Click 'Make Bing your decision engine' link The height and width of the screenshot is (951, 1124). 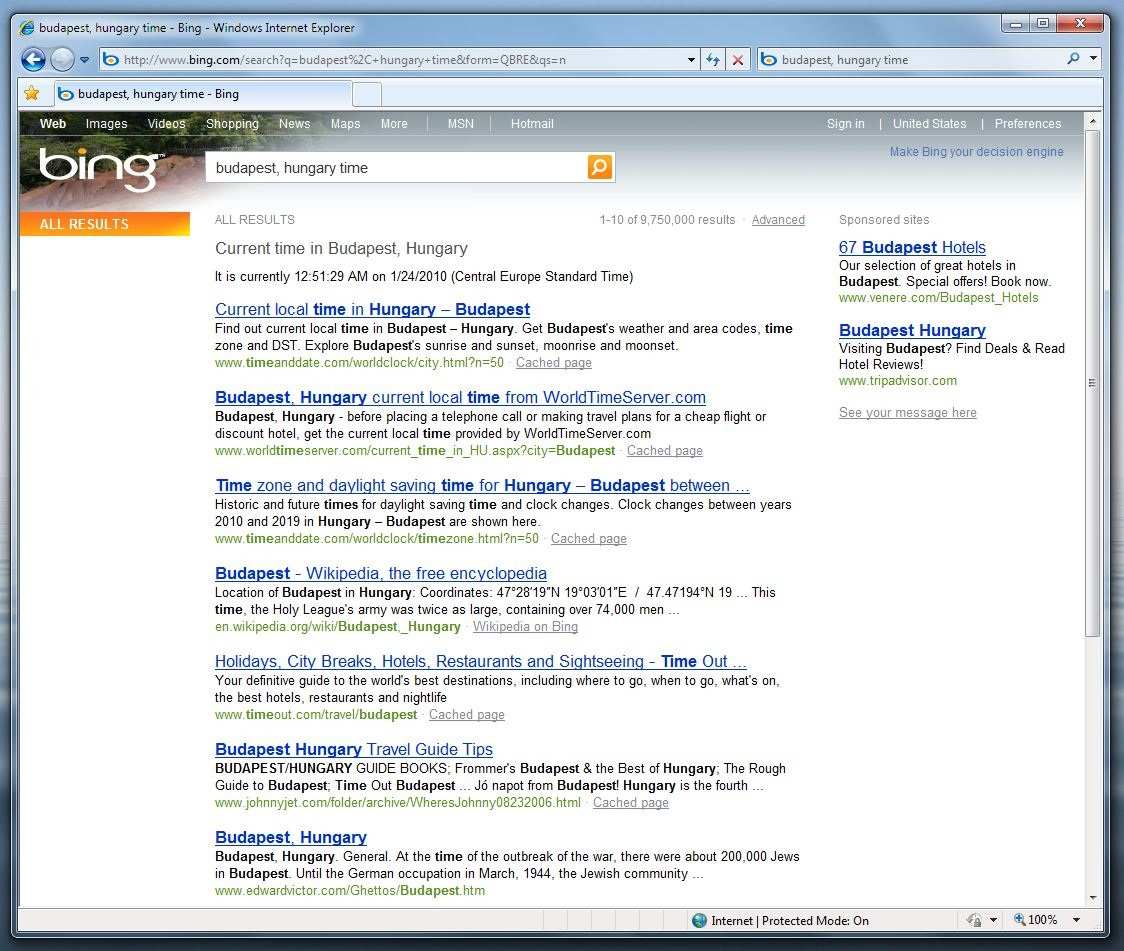pos(976,151)
